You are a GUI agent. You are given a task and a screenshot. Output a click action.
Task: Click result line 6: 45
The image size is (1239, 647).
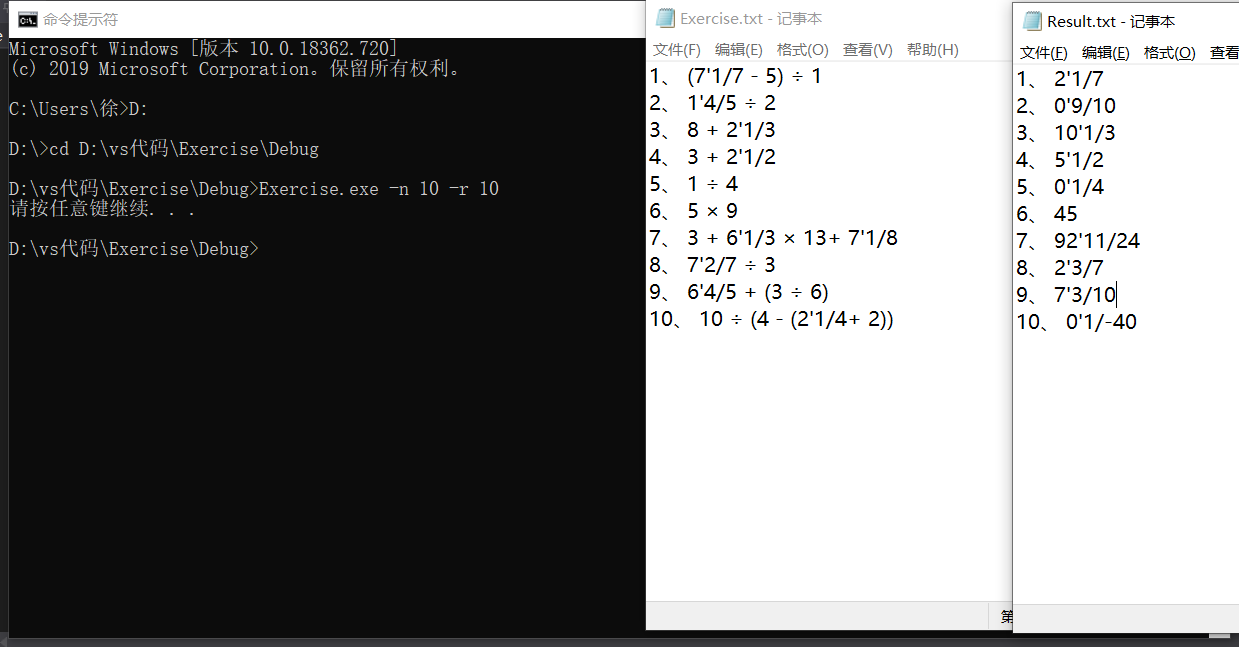click(x=1048, y=214)
